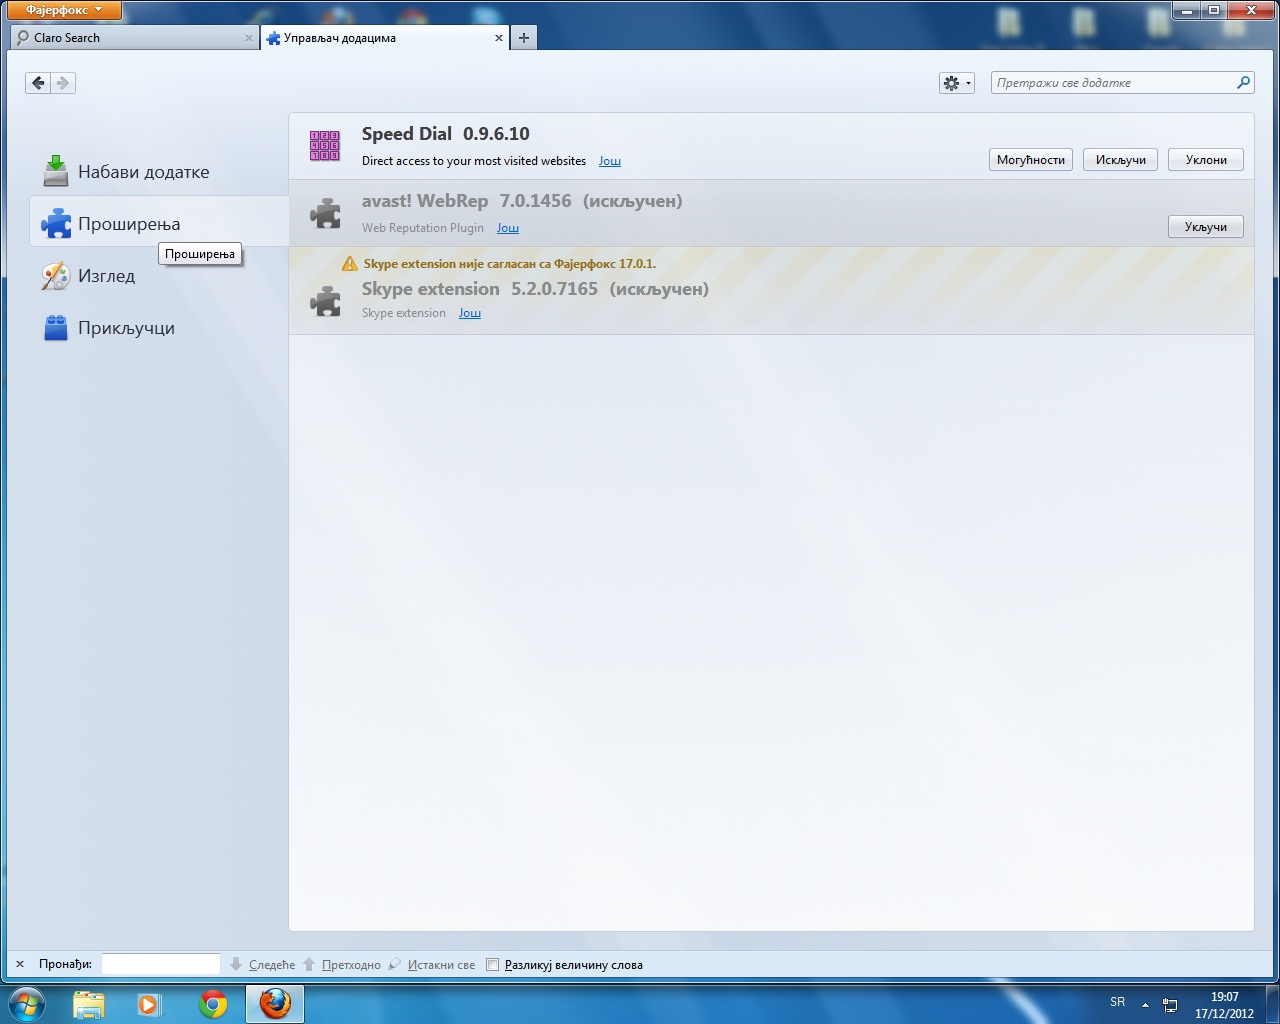Open the Изглед category
1280x1024 pixels.
pos(159,276)
